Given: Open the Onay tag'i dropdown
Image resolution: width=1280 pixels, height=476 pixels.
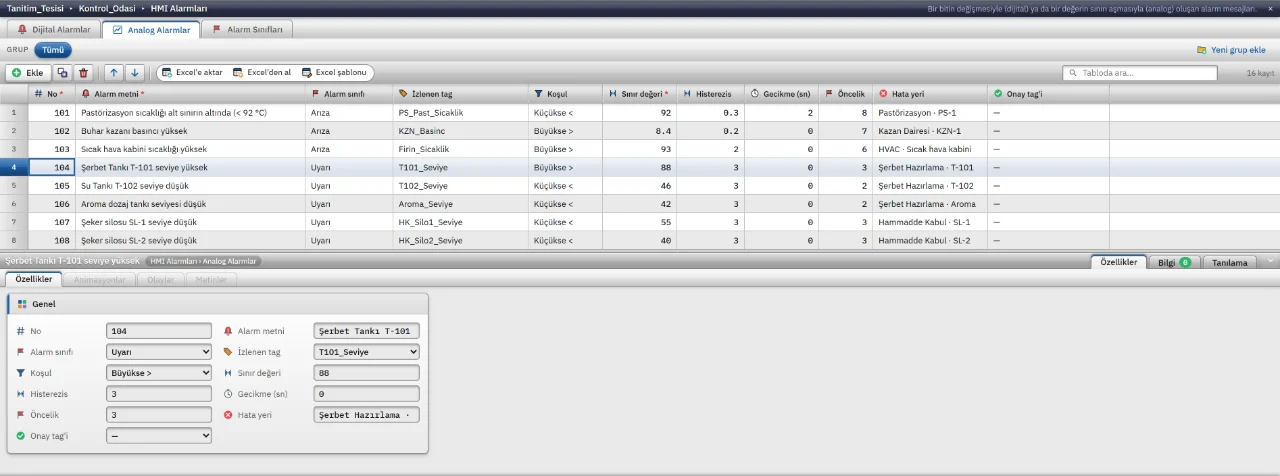Looking at the screenshot, I should click(x=159, y=436).
